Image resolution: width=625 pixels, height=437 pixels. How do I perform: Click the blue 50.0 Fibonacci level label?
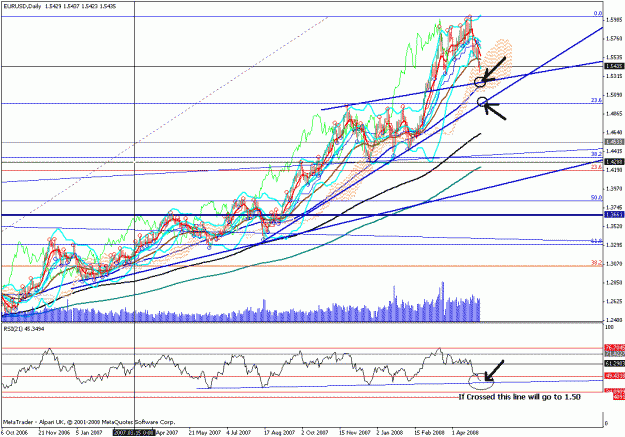click(x=597, y=198)
